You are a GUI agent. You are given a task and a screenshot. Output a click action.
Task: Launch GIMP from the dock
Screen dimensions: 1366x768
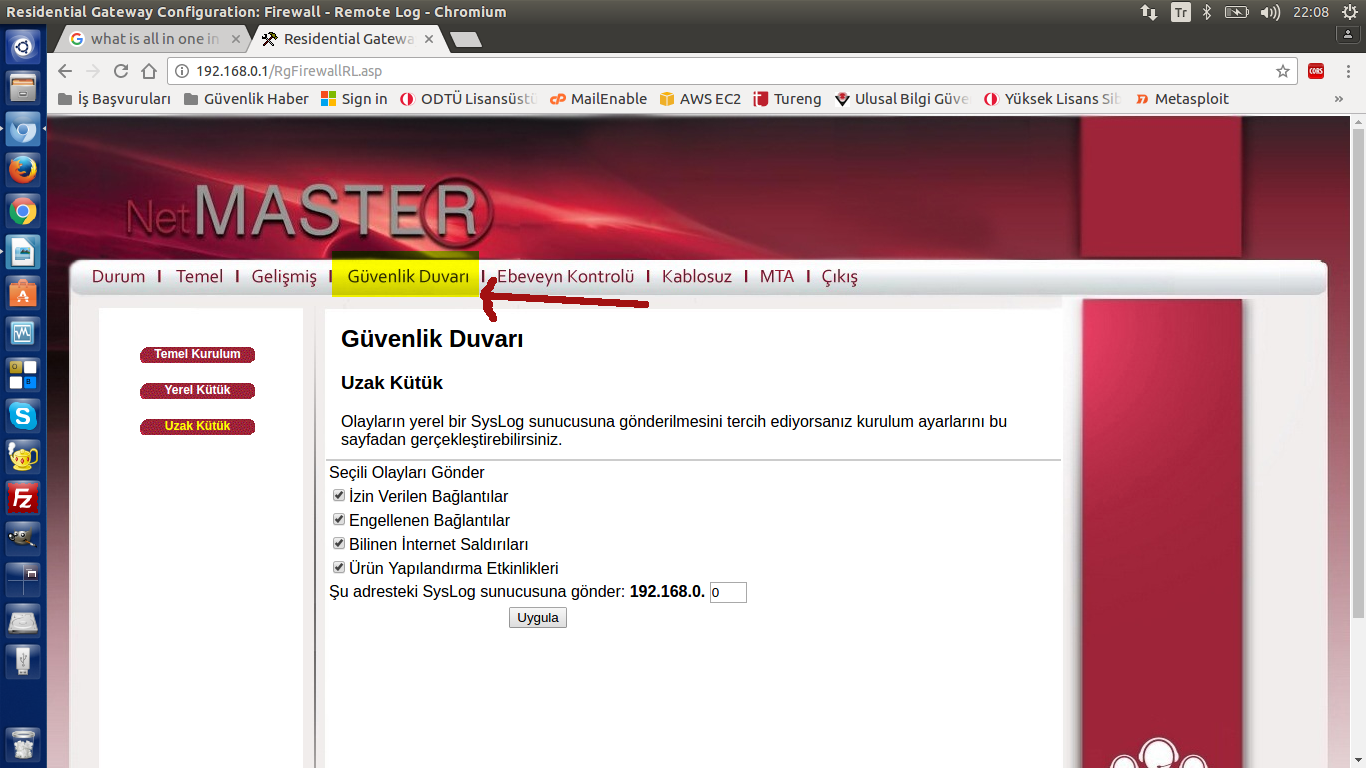click(23, 539)
